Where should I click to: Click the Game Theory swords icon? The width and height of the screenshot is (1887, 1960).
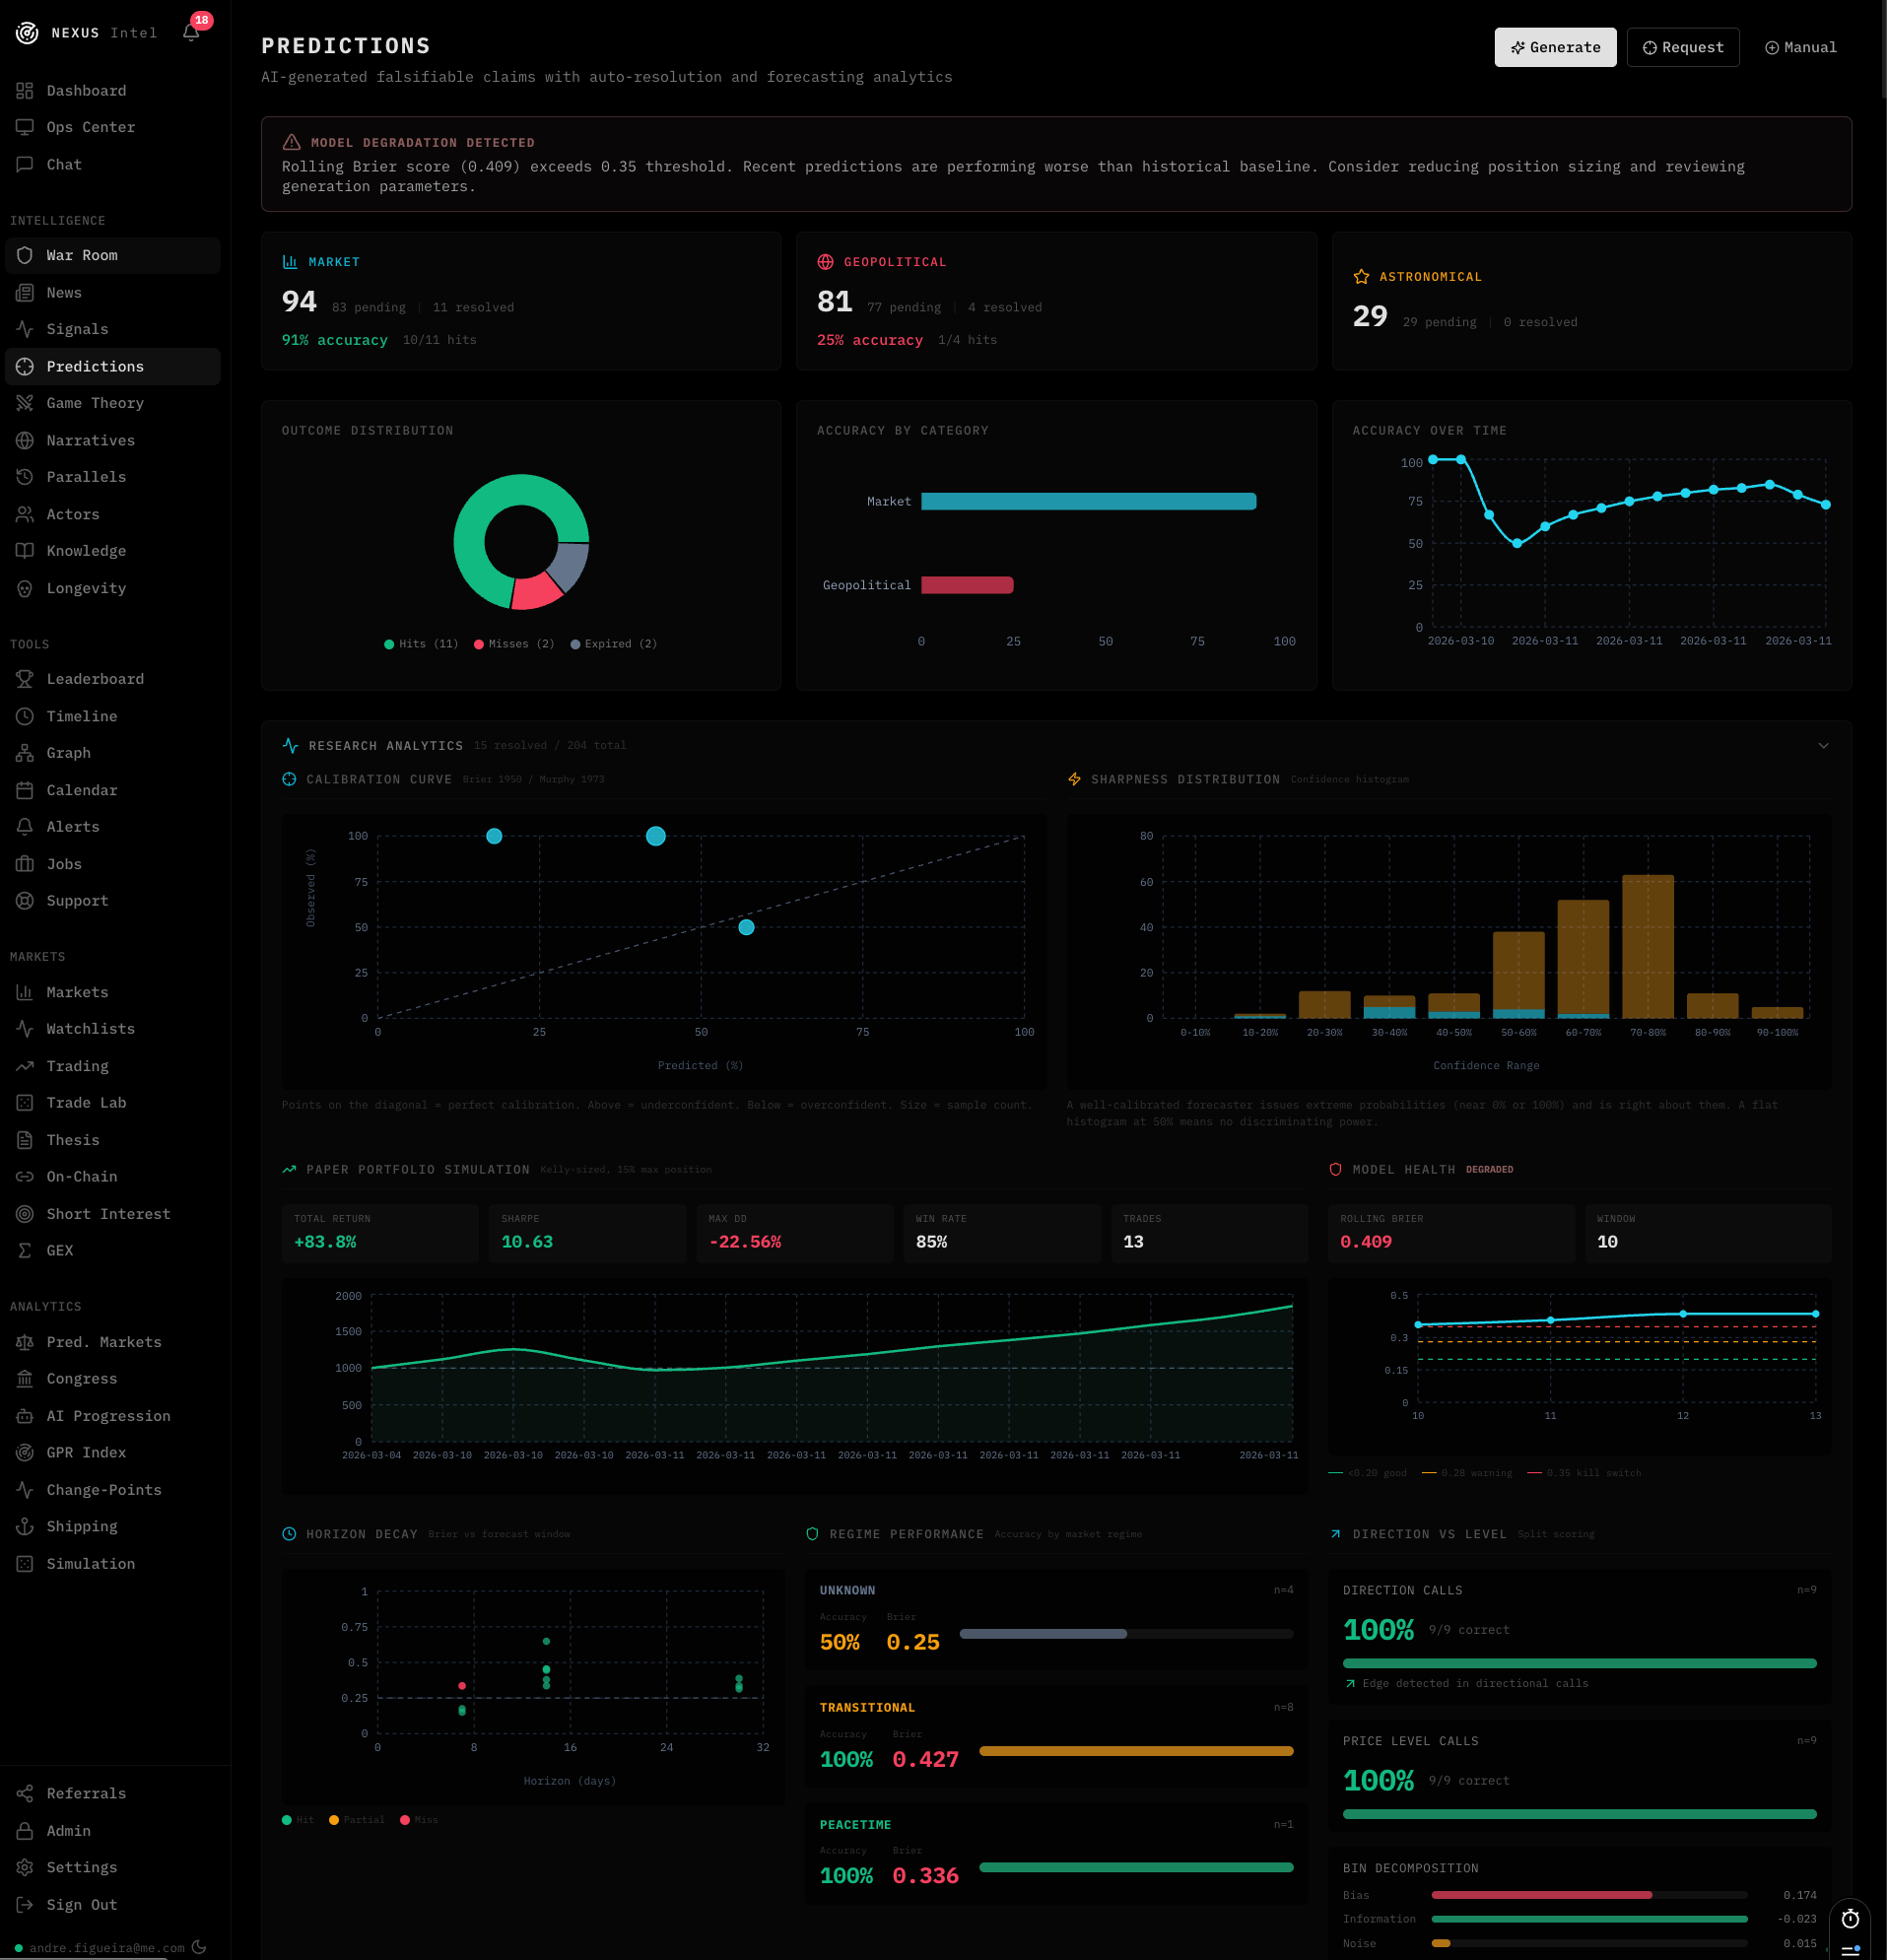point(25,403)
